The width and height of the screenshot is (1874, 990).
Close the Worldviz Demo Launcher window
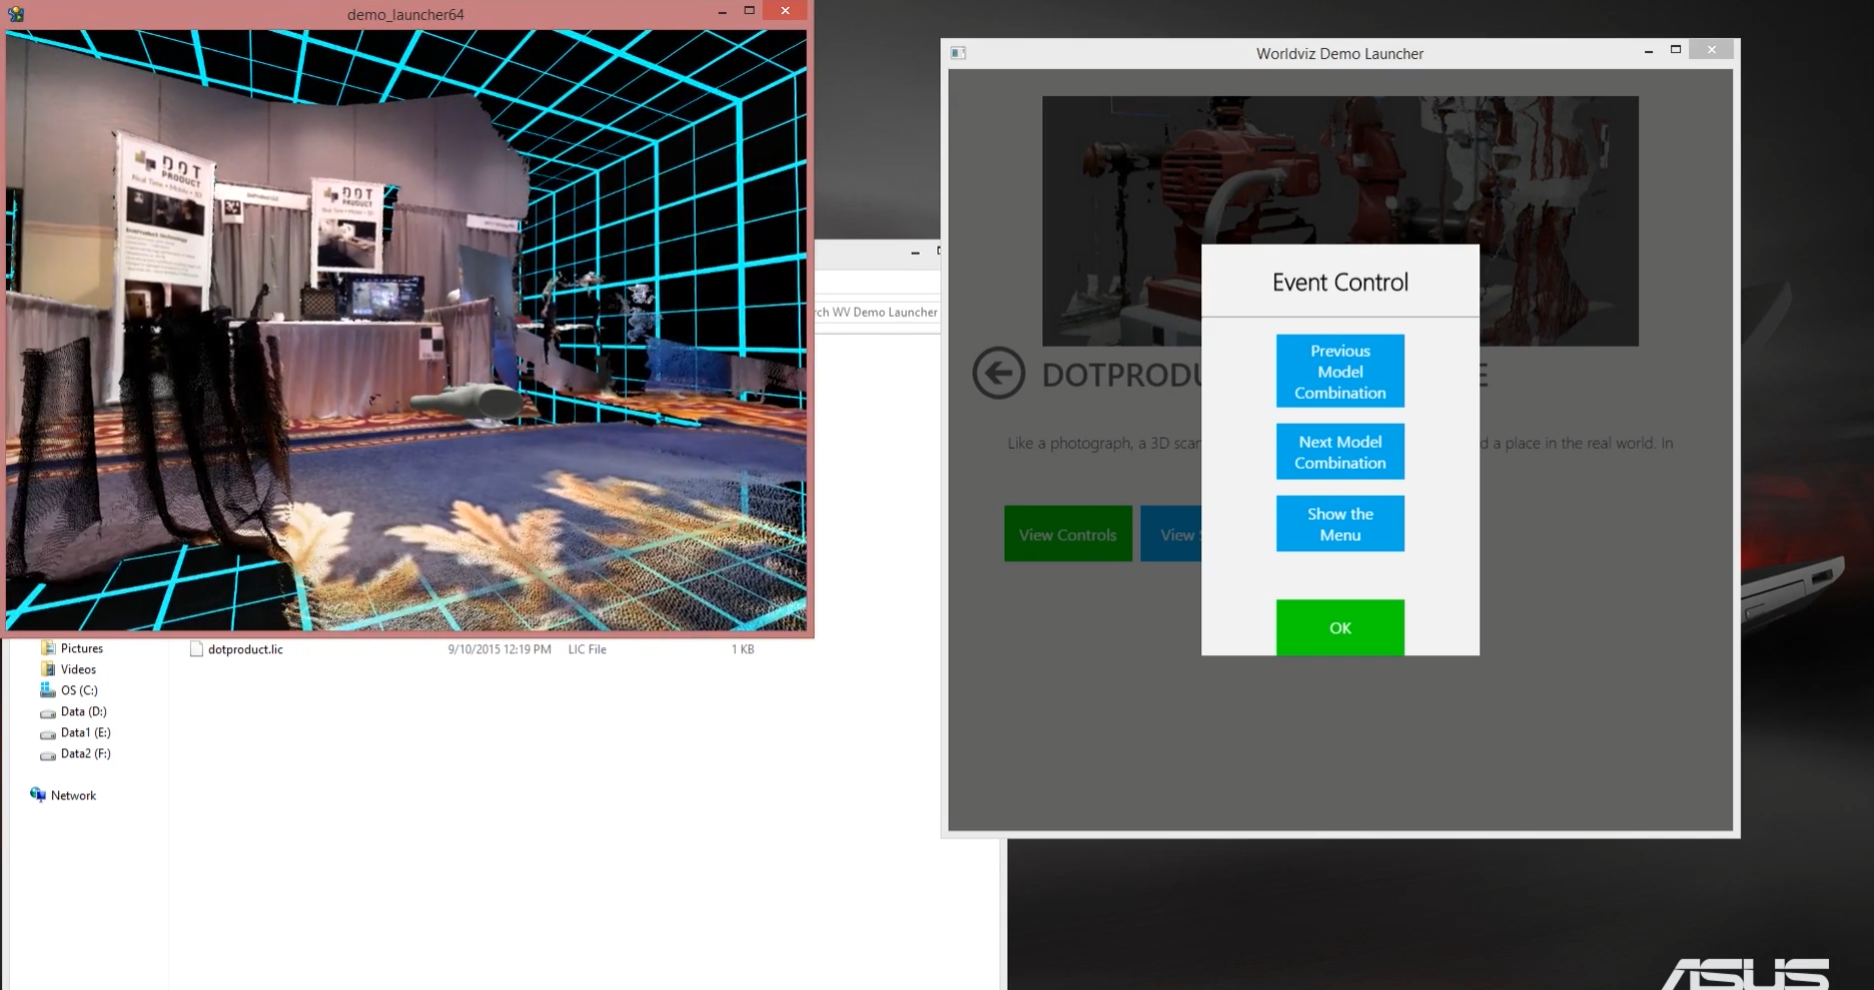[1711, 50]
